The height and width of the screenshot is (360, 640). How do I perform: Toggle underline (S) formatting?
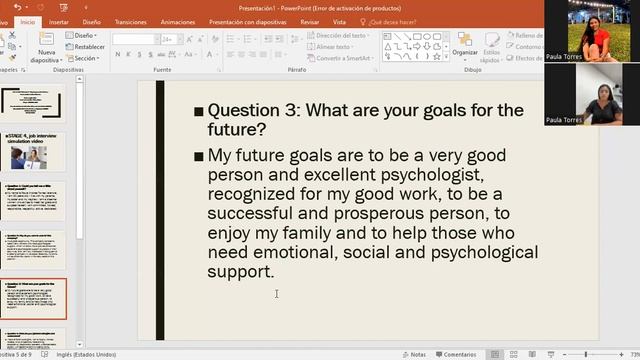(140, 54)
